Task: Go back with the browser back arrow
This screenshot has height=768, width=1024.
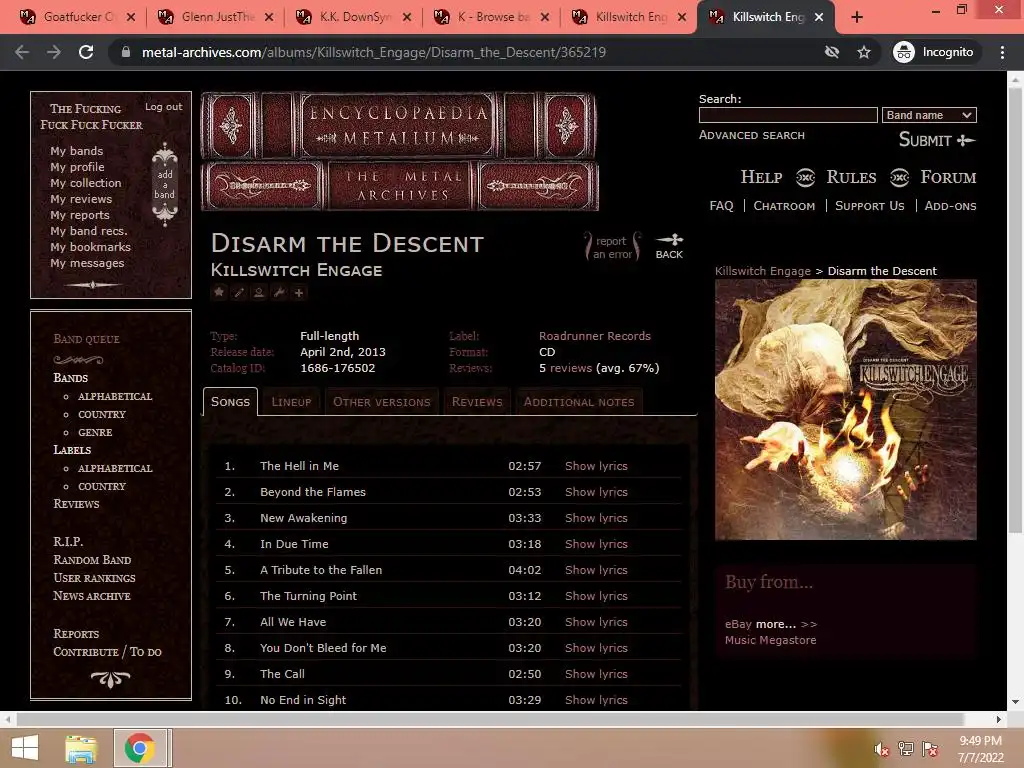Action: (22, 52)
